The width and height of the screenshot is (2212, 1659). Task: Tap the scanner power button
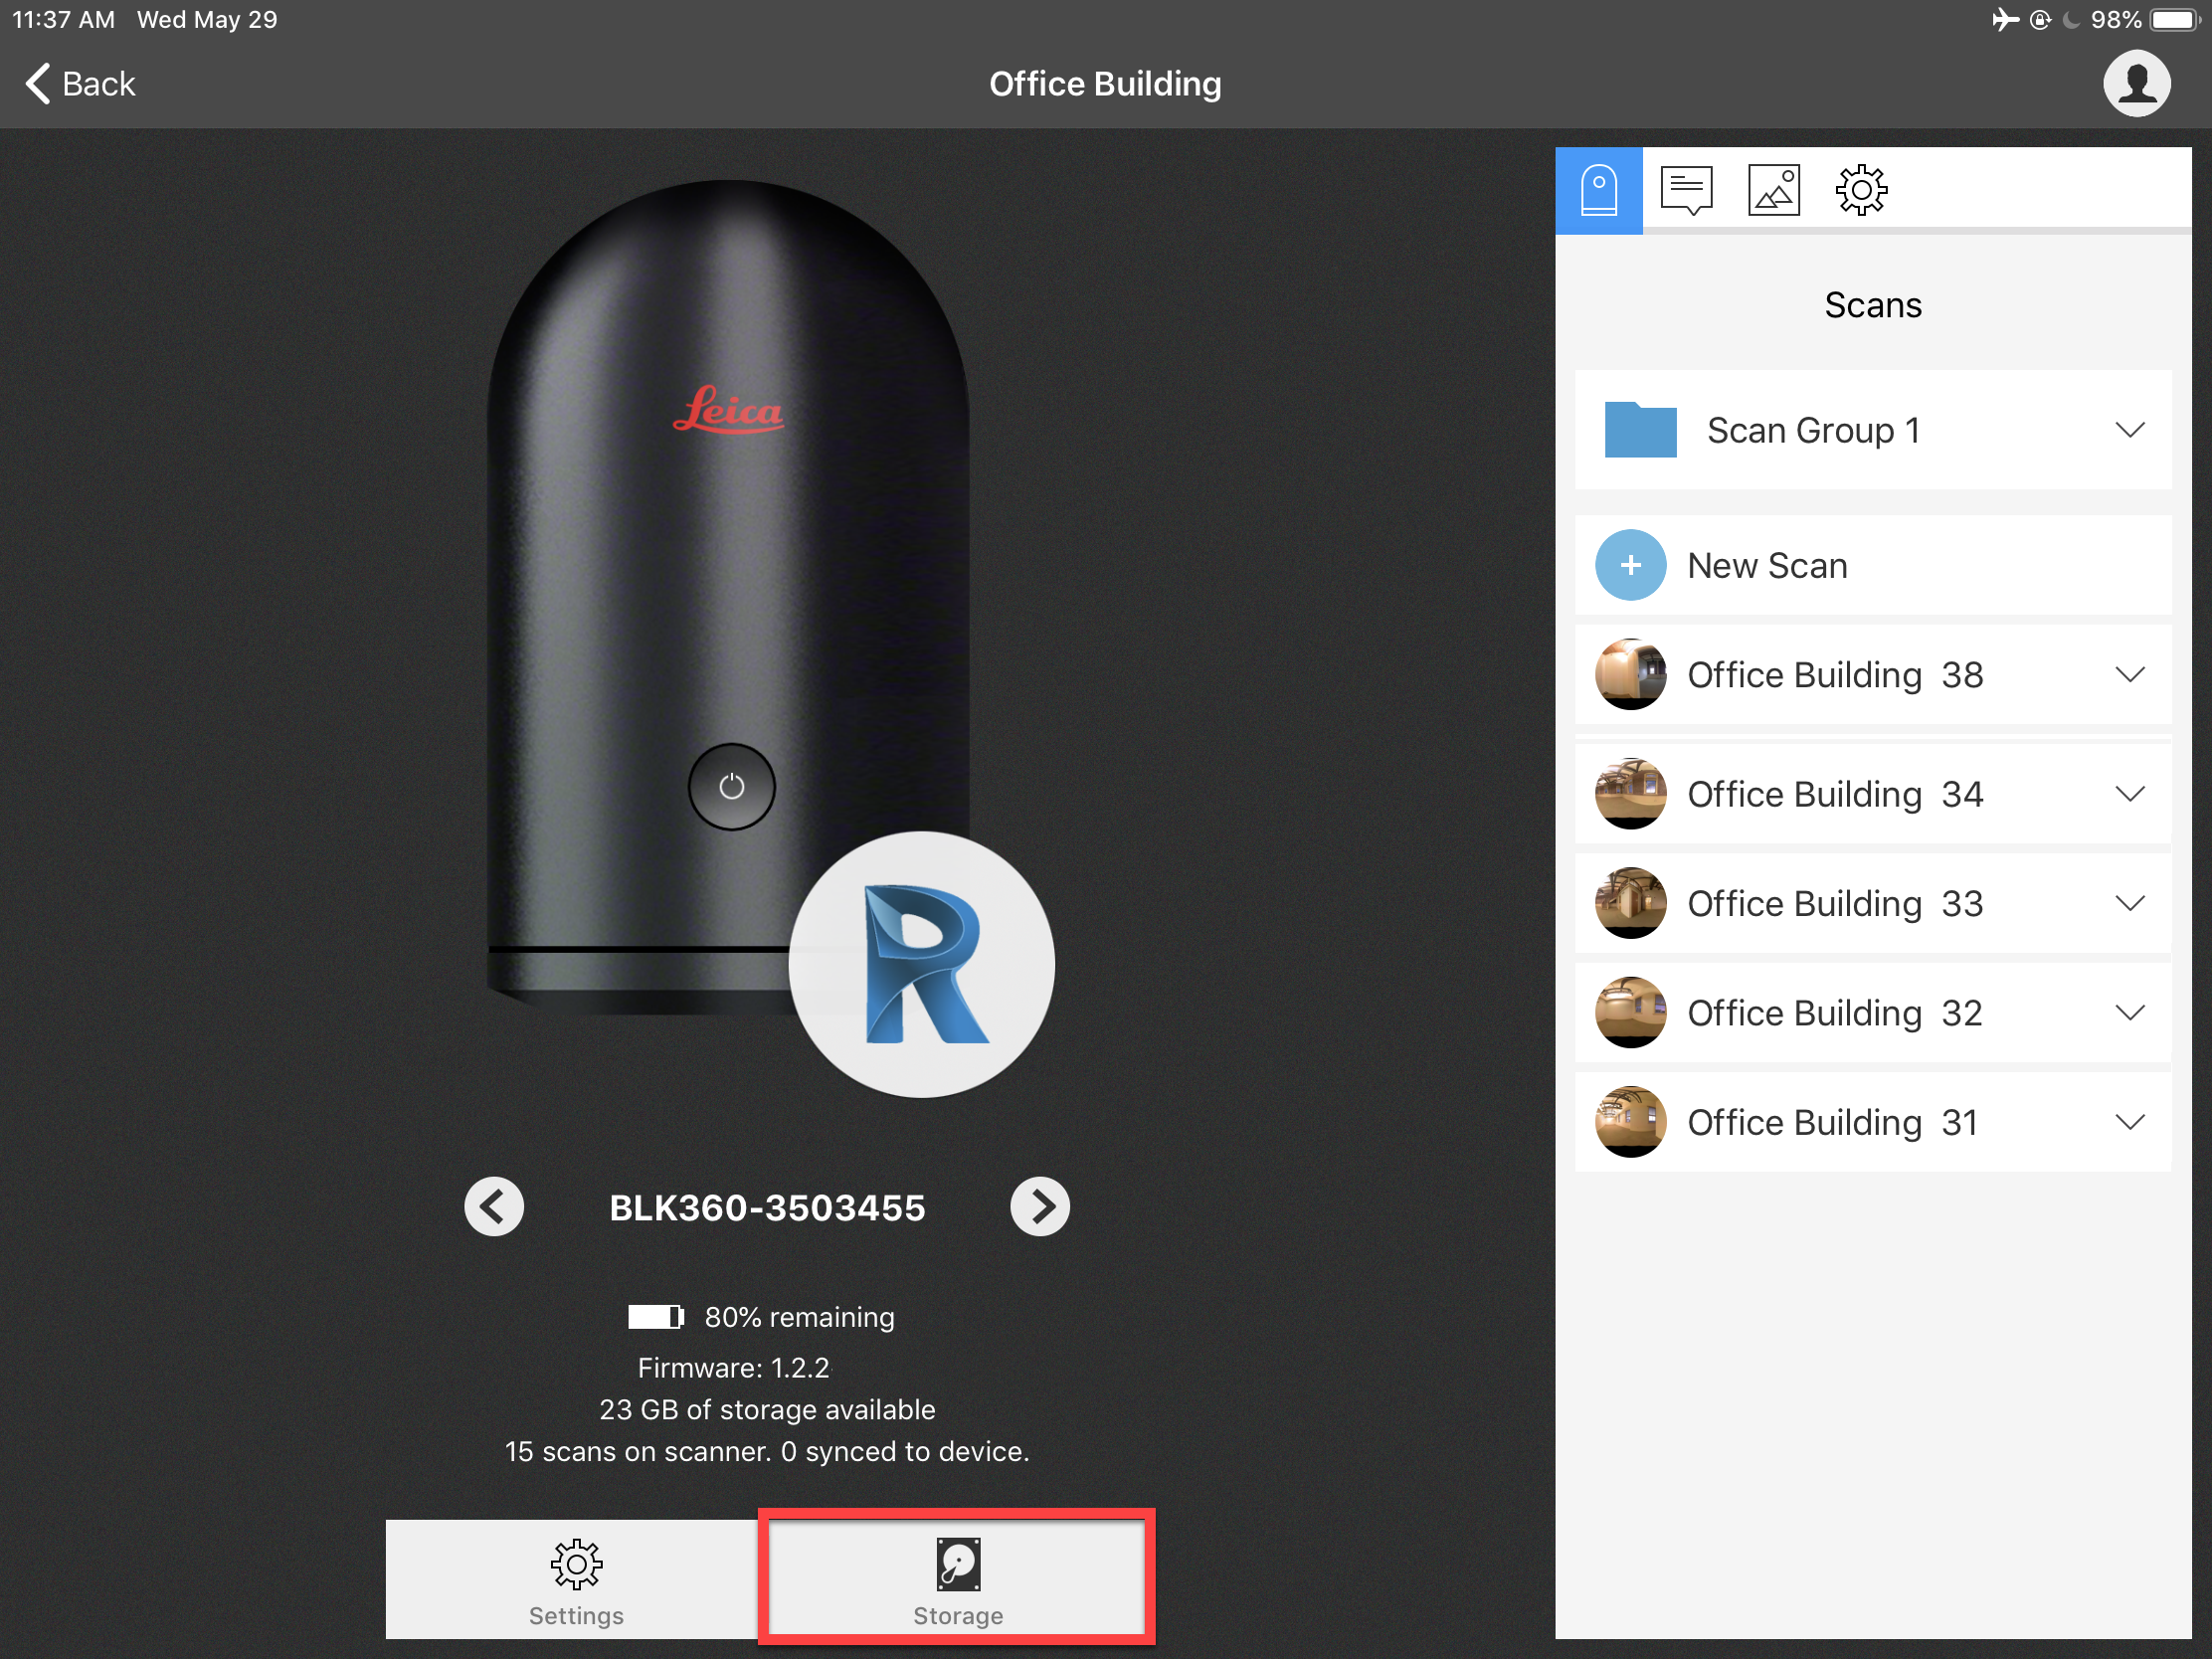(731, 787)
